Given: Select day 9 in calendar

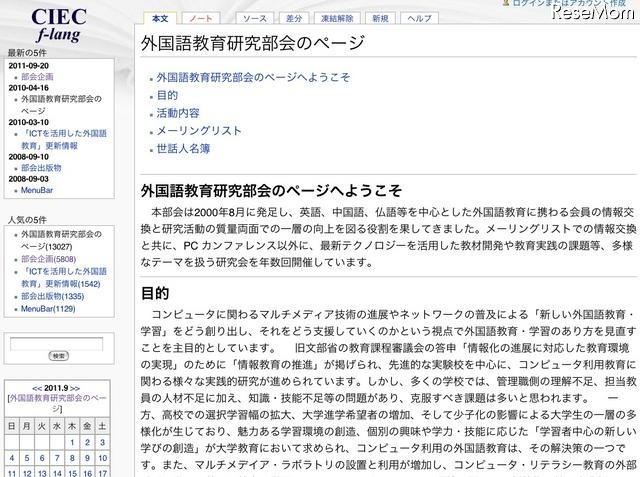Looking at the screenshot, I should coord(87,458).
